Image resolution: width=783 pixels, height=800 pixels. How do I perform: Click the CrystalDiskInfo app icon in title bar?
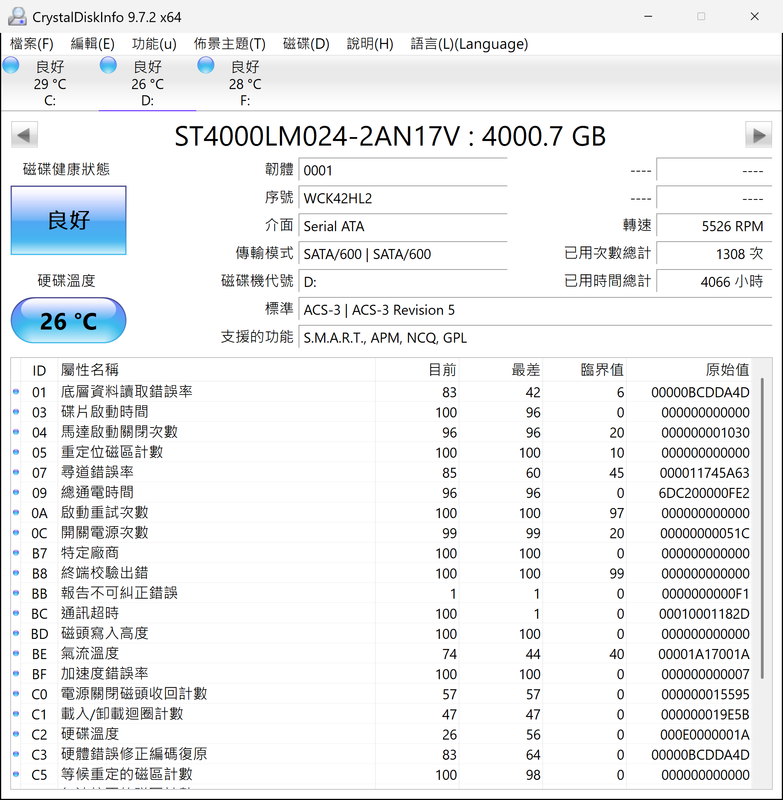pyautogui.click(x=17, y=17)
